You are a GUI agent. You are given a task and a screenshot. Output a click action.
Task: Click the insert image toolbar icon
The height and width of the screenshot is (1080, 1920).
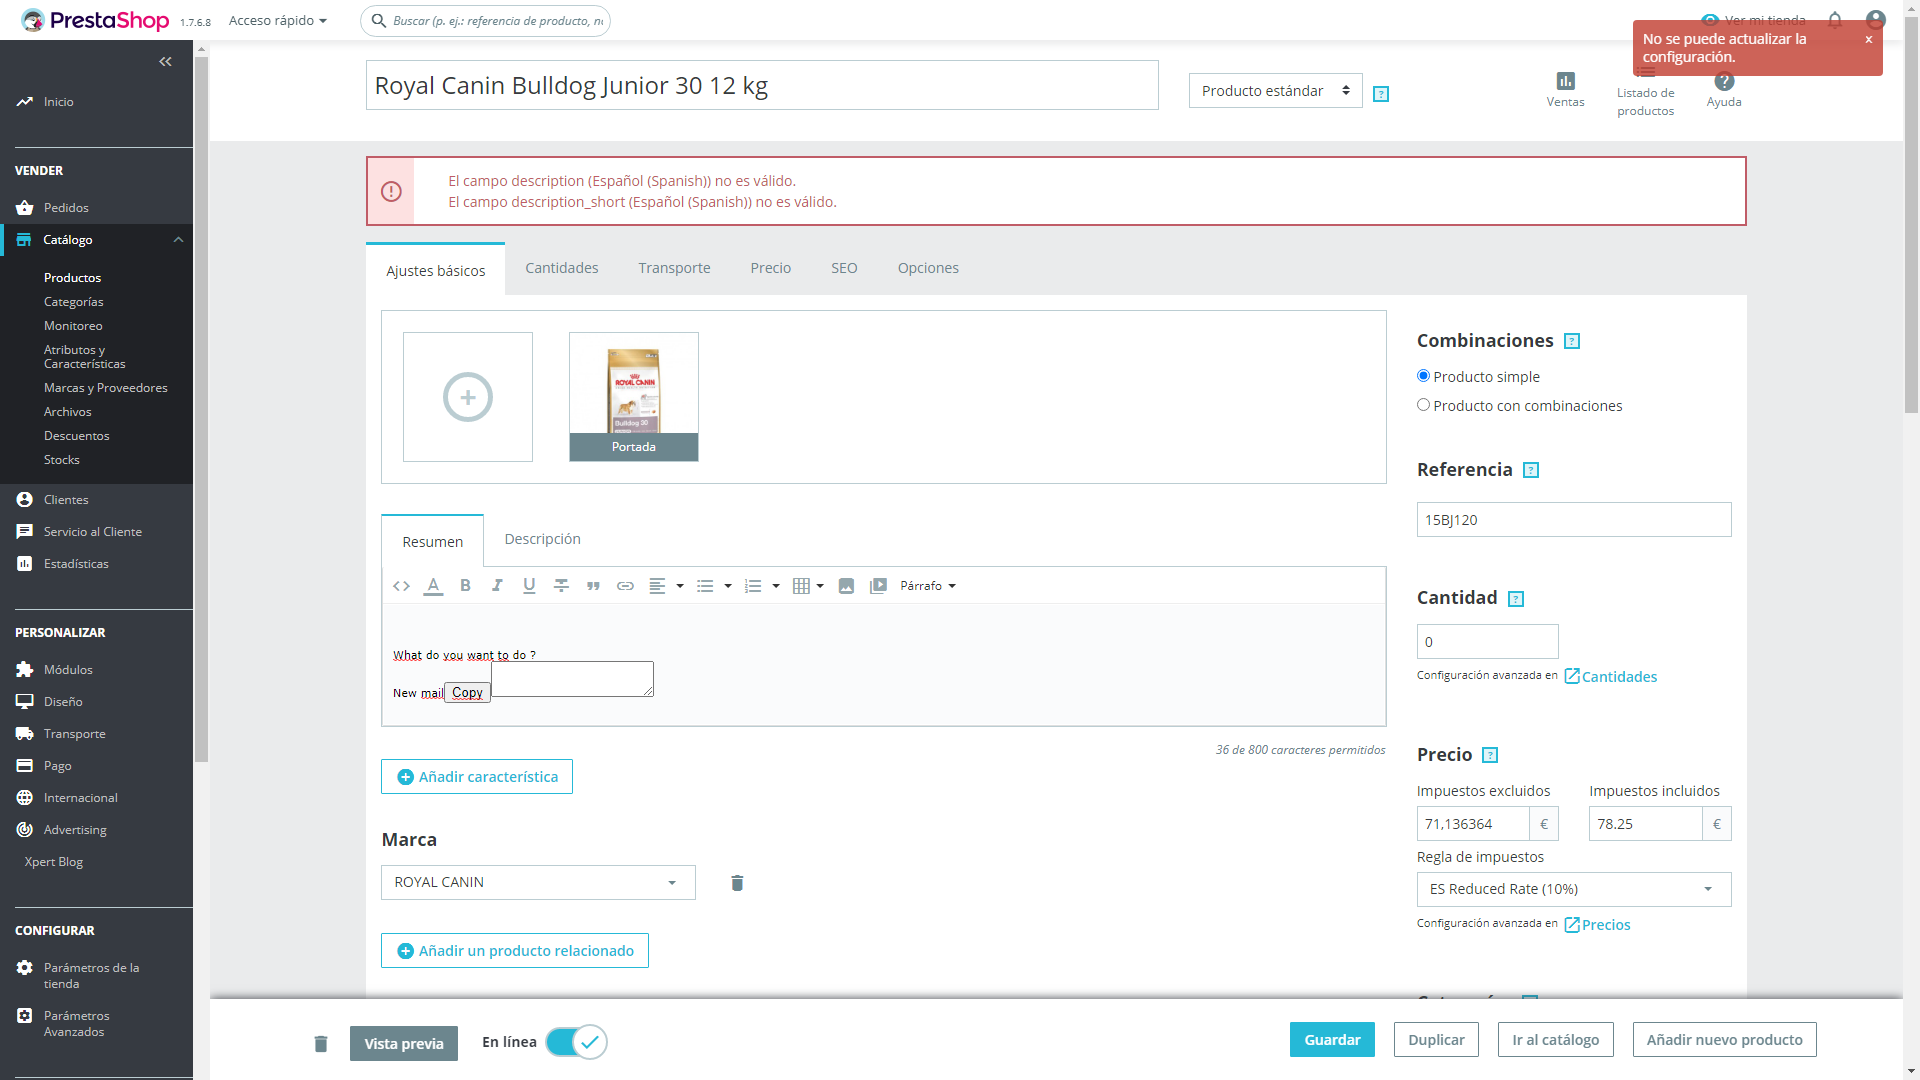click(x=846, y=586)
